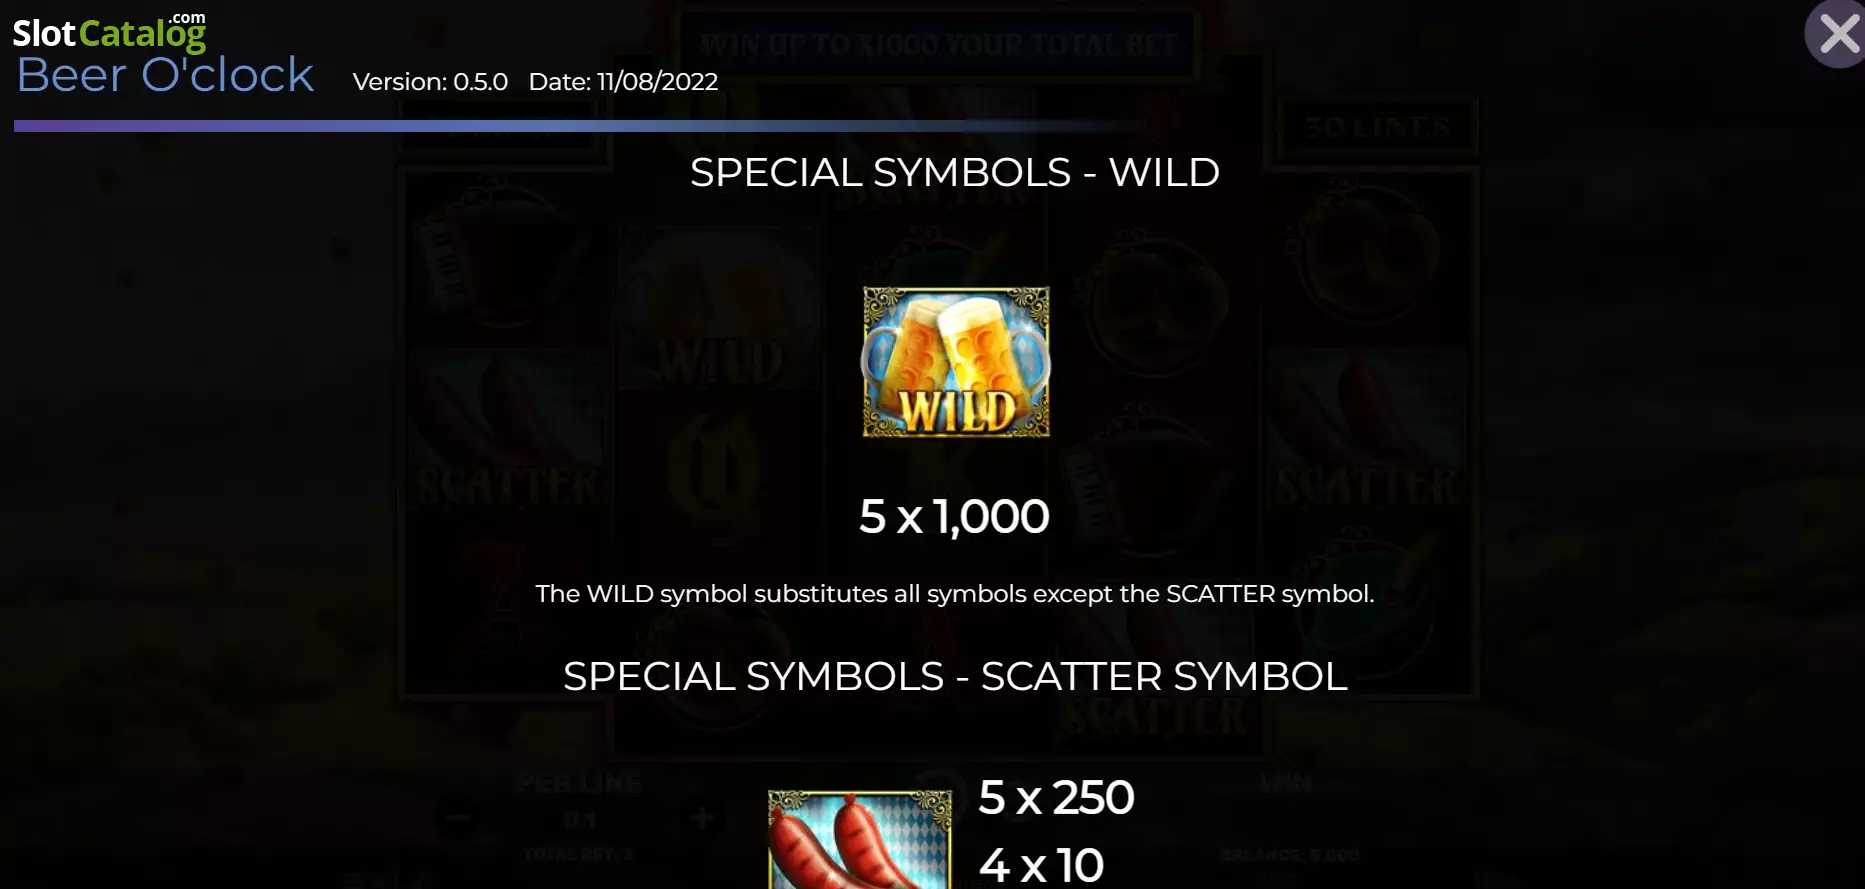The width and height of the screenshot is (1865, 889).
Task: Open the SlotCatalog.com logo link
Action: pyautogui.click(x=109, y=32)
